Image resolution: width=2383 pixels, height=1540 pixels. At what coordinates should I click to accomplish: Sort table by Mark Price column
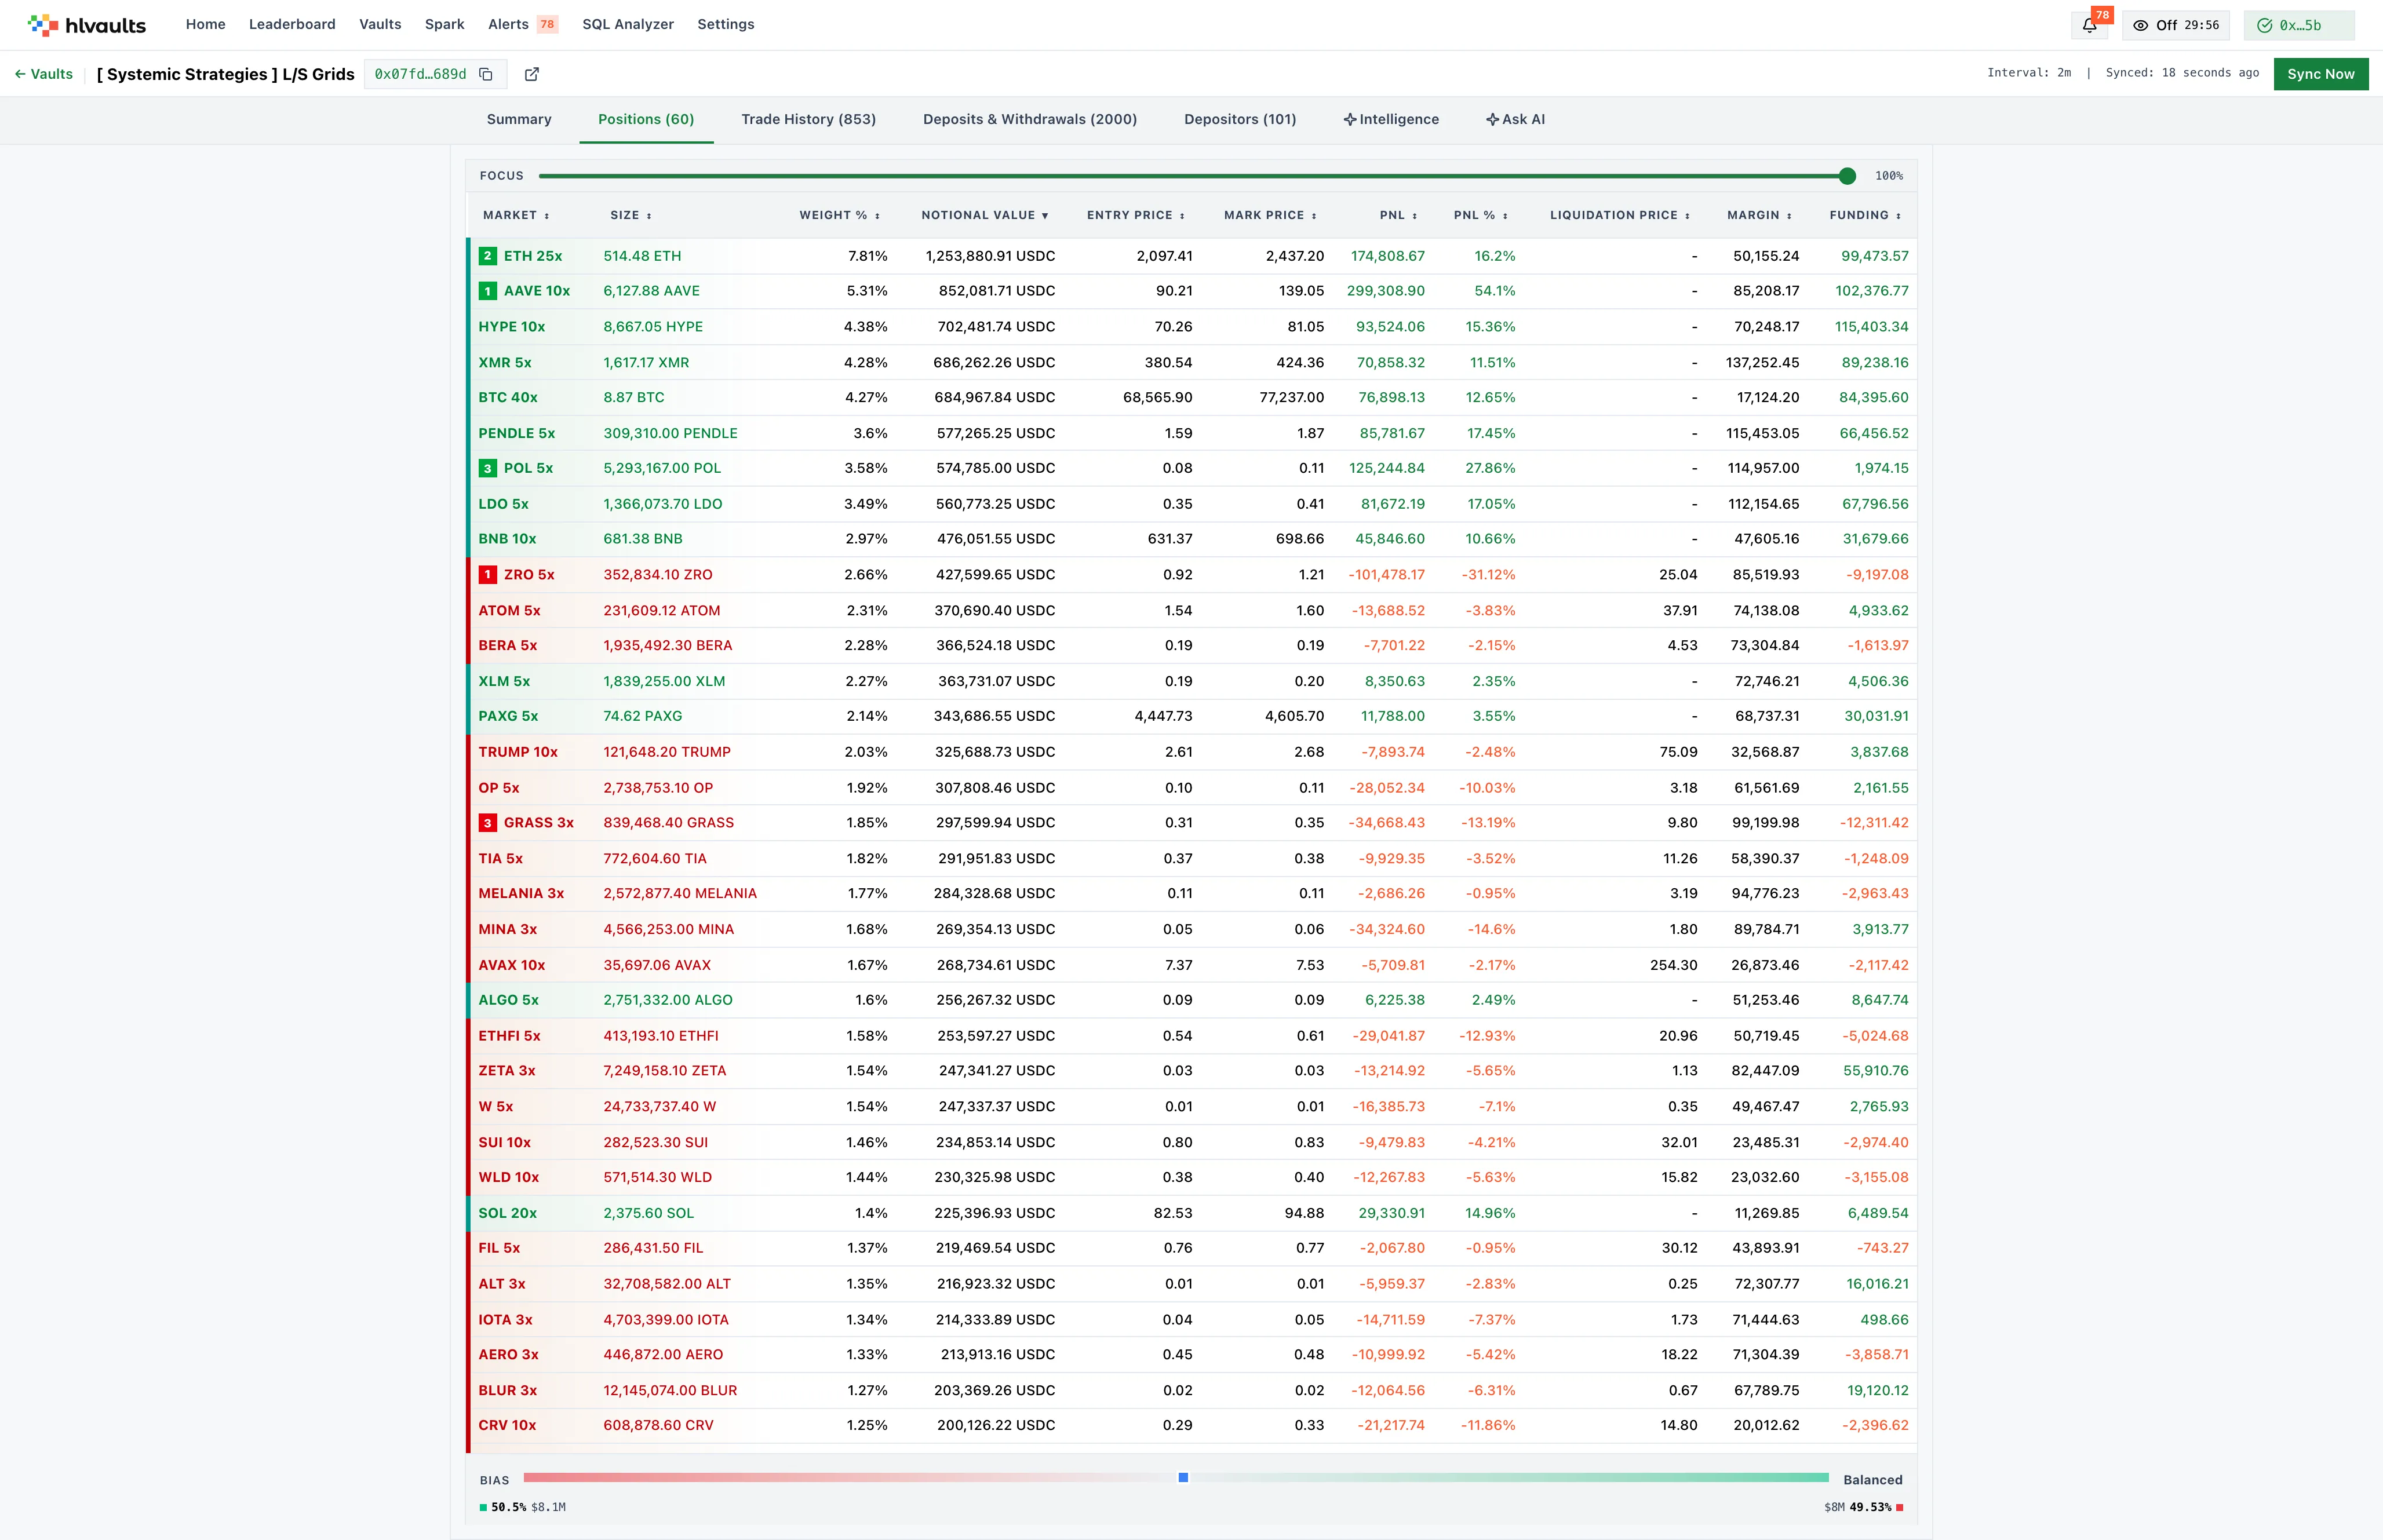point(1270,215)
